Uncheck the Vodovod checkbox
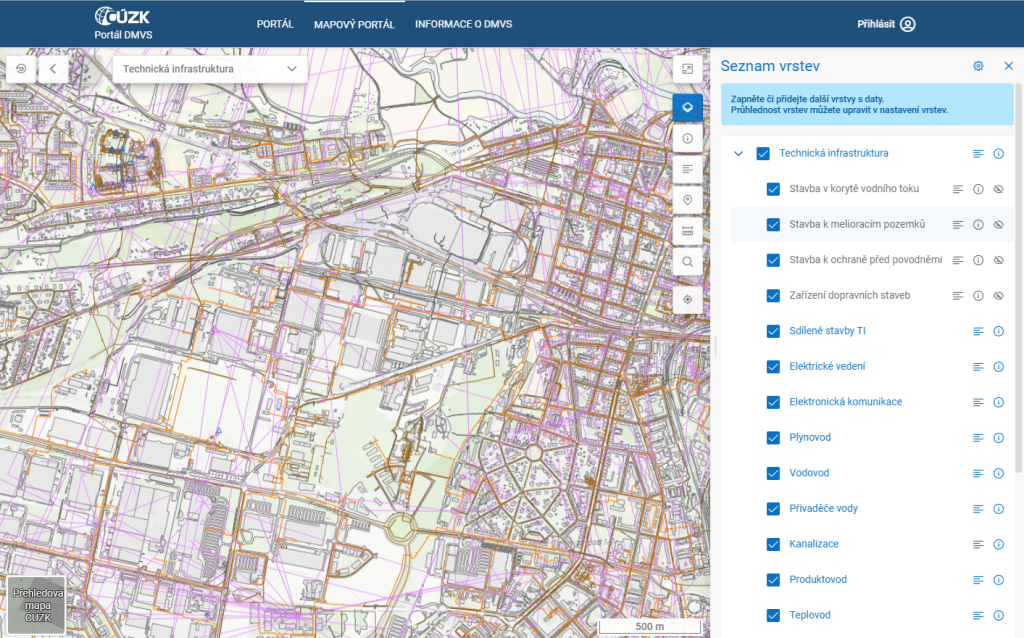The image size is (1024, 638). coord(773,473)
